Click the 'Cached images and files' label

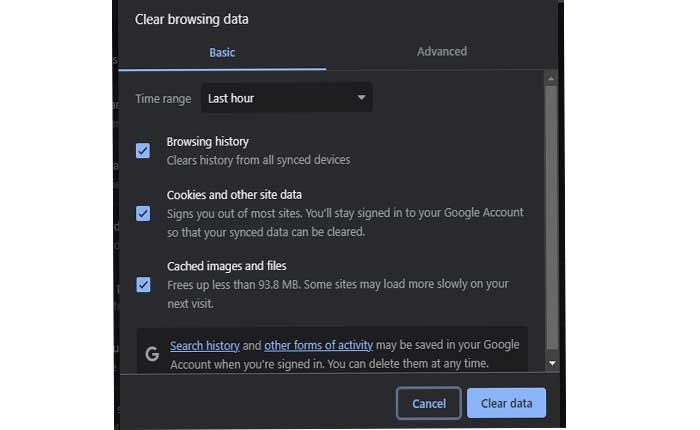(x=226, y=266)
